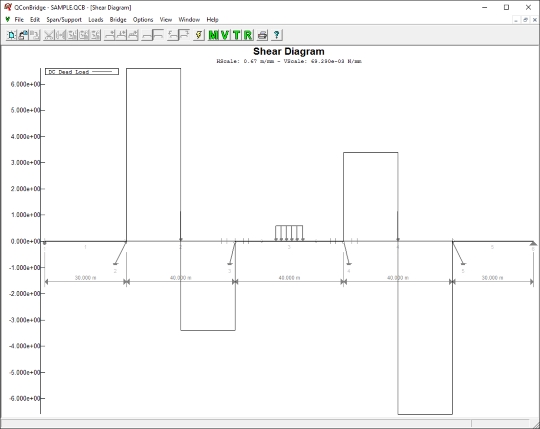Restore the inner Shear Diagram child window
Screen dimensions: 540x429
pos(525,20)
